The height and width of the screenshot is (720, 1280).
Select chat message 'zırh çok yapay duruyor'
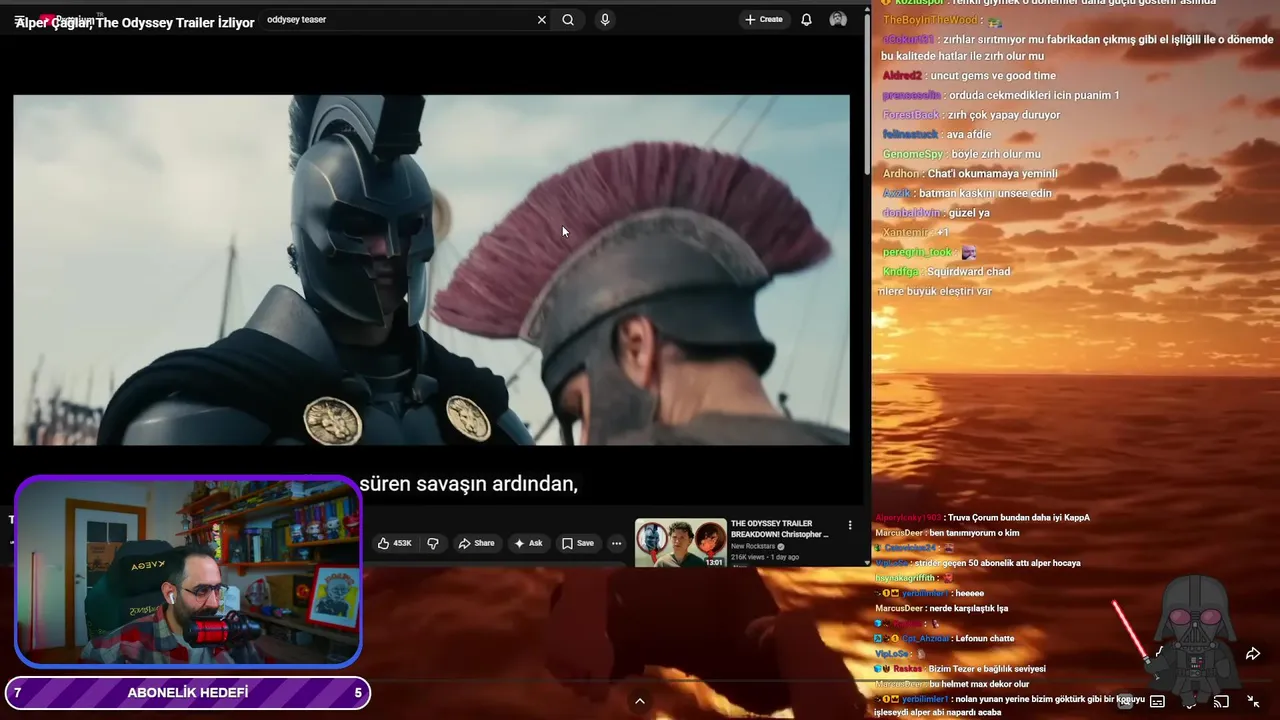1004,115
